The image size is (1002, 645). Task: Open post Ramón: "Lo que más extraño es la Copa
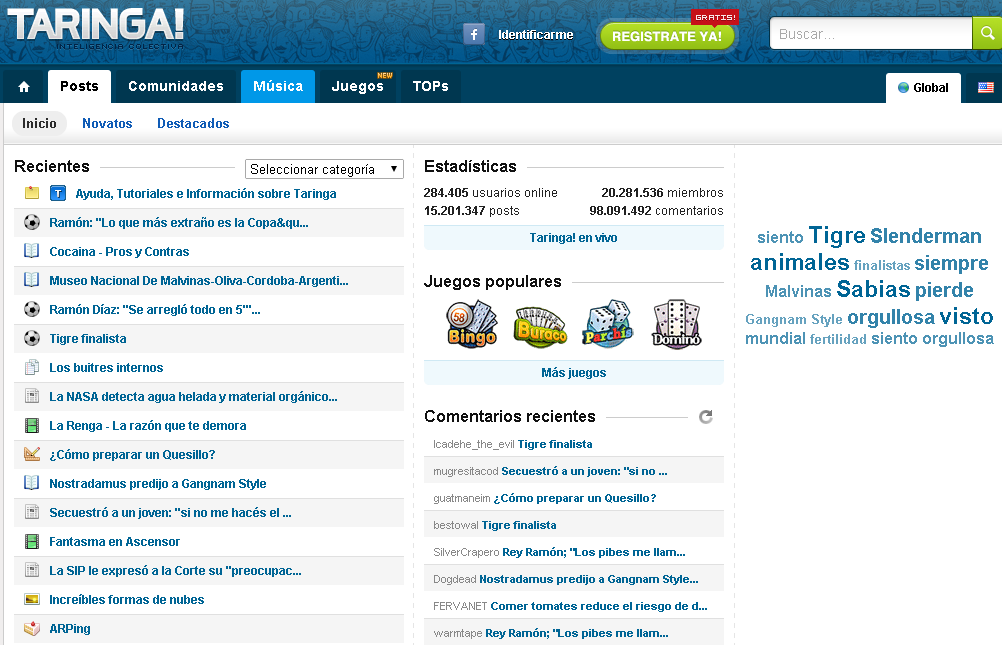pos(179,222)
